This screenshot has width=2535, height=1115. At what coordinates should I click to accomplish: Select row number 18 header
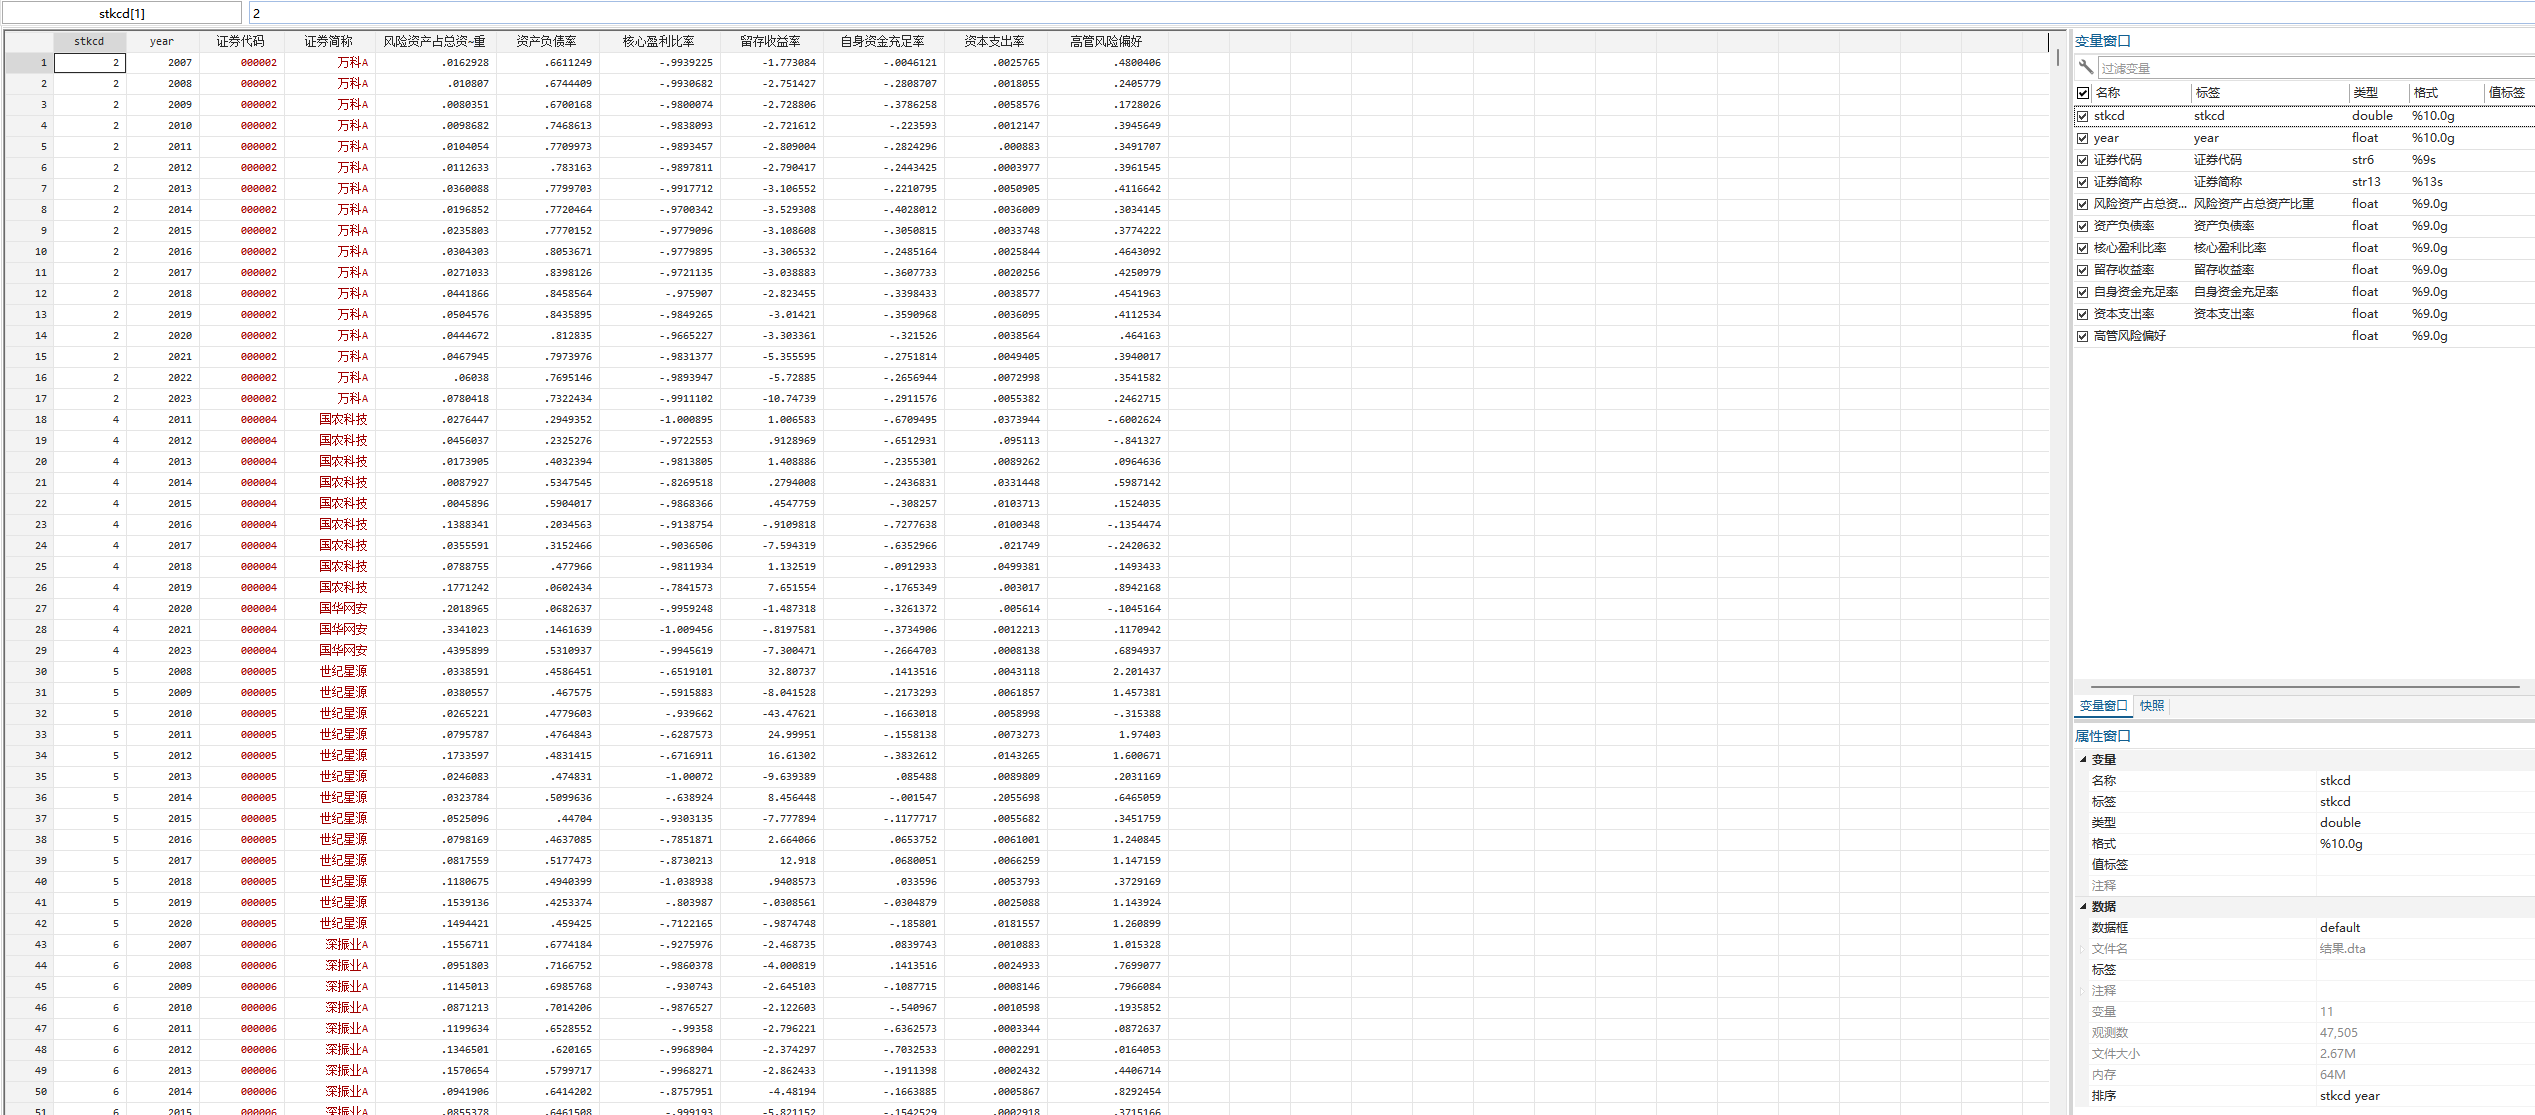(x=30, y=420)
